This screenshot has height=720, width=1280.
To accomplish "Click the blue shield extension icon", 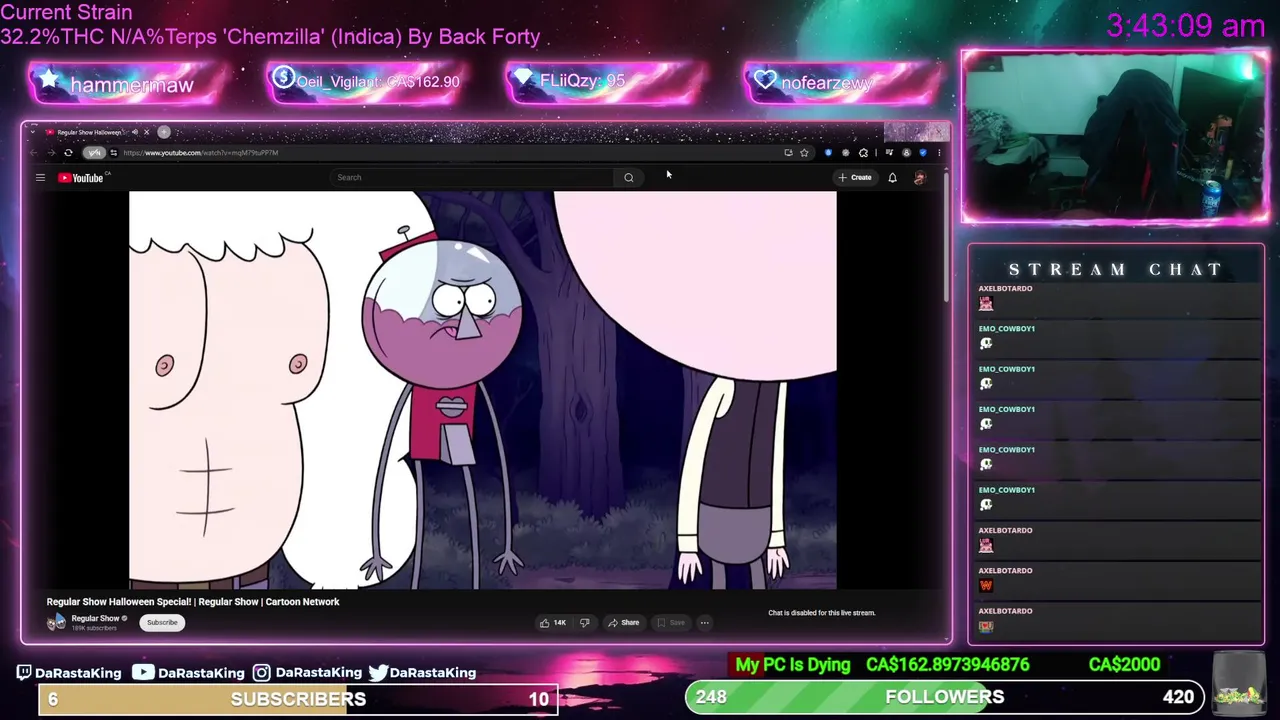I will 828,153.
